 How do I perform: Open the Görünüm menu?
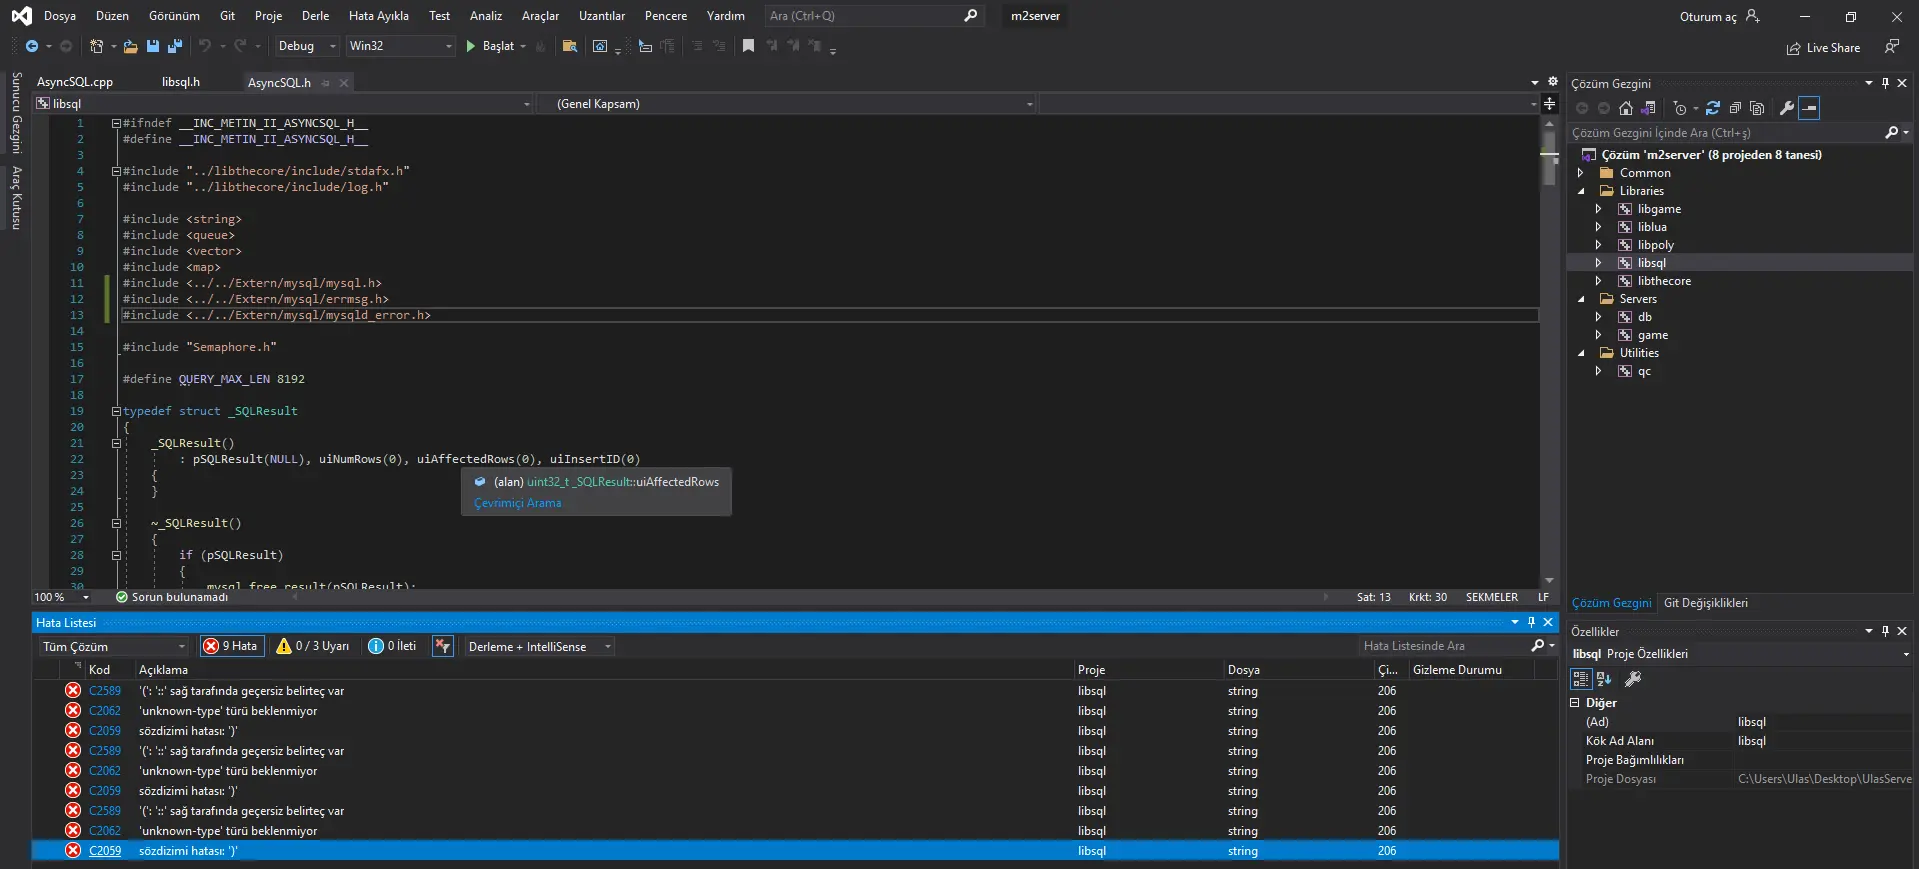tap(174, 16)
